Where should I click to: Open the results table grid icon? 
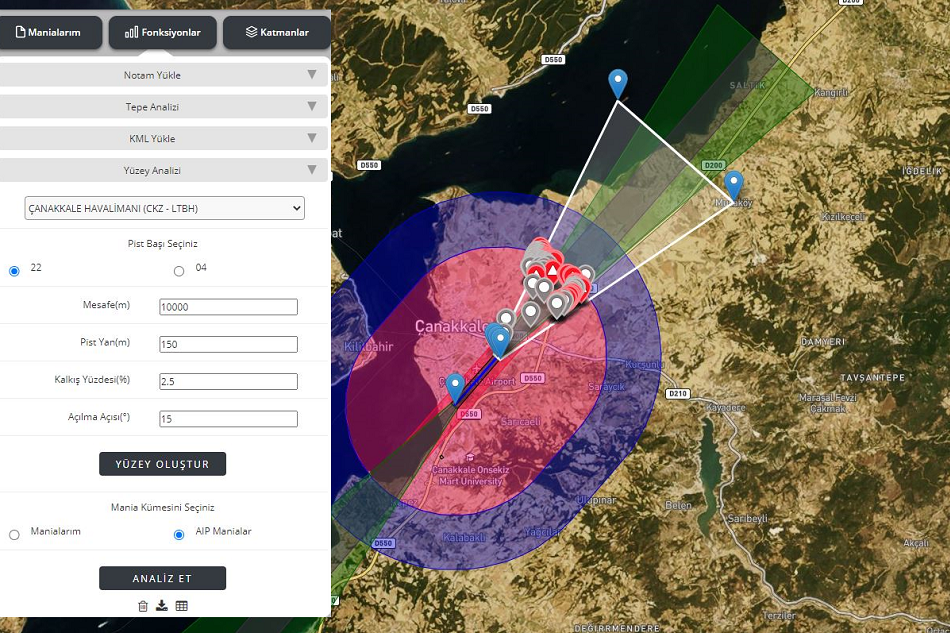pos(182,606)
